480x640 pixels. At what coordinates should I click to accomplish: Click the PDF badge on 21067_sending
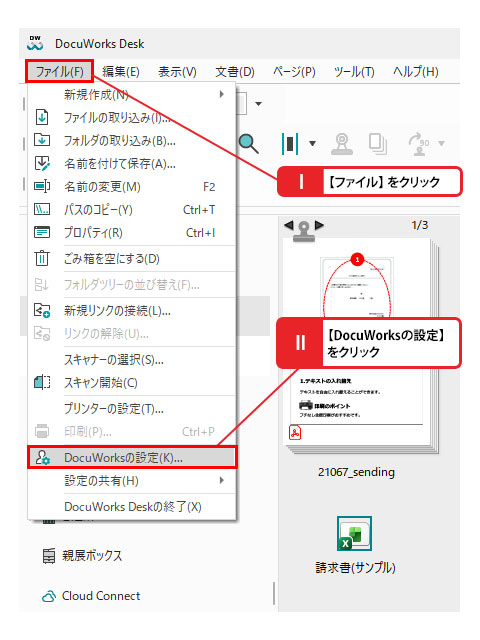coord(295,432)
